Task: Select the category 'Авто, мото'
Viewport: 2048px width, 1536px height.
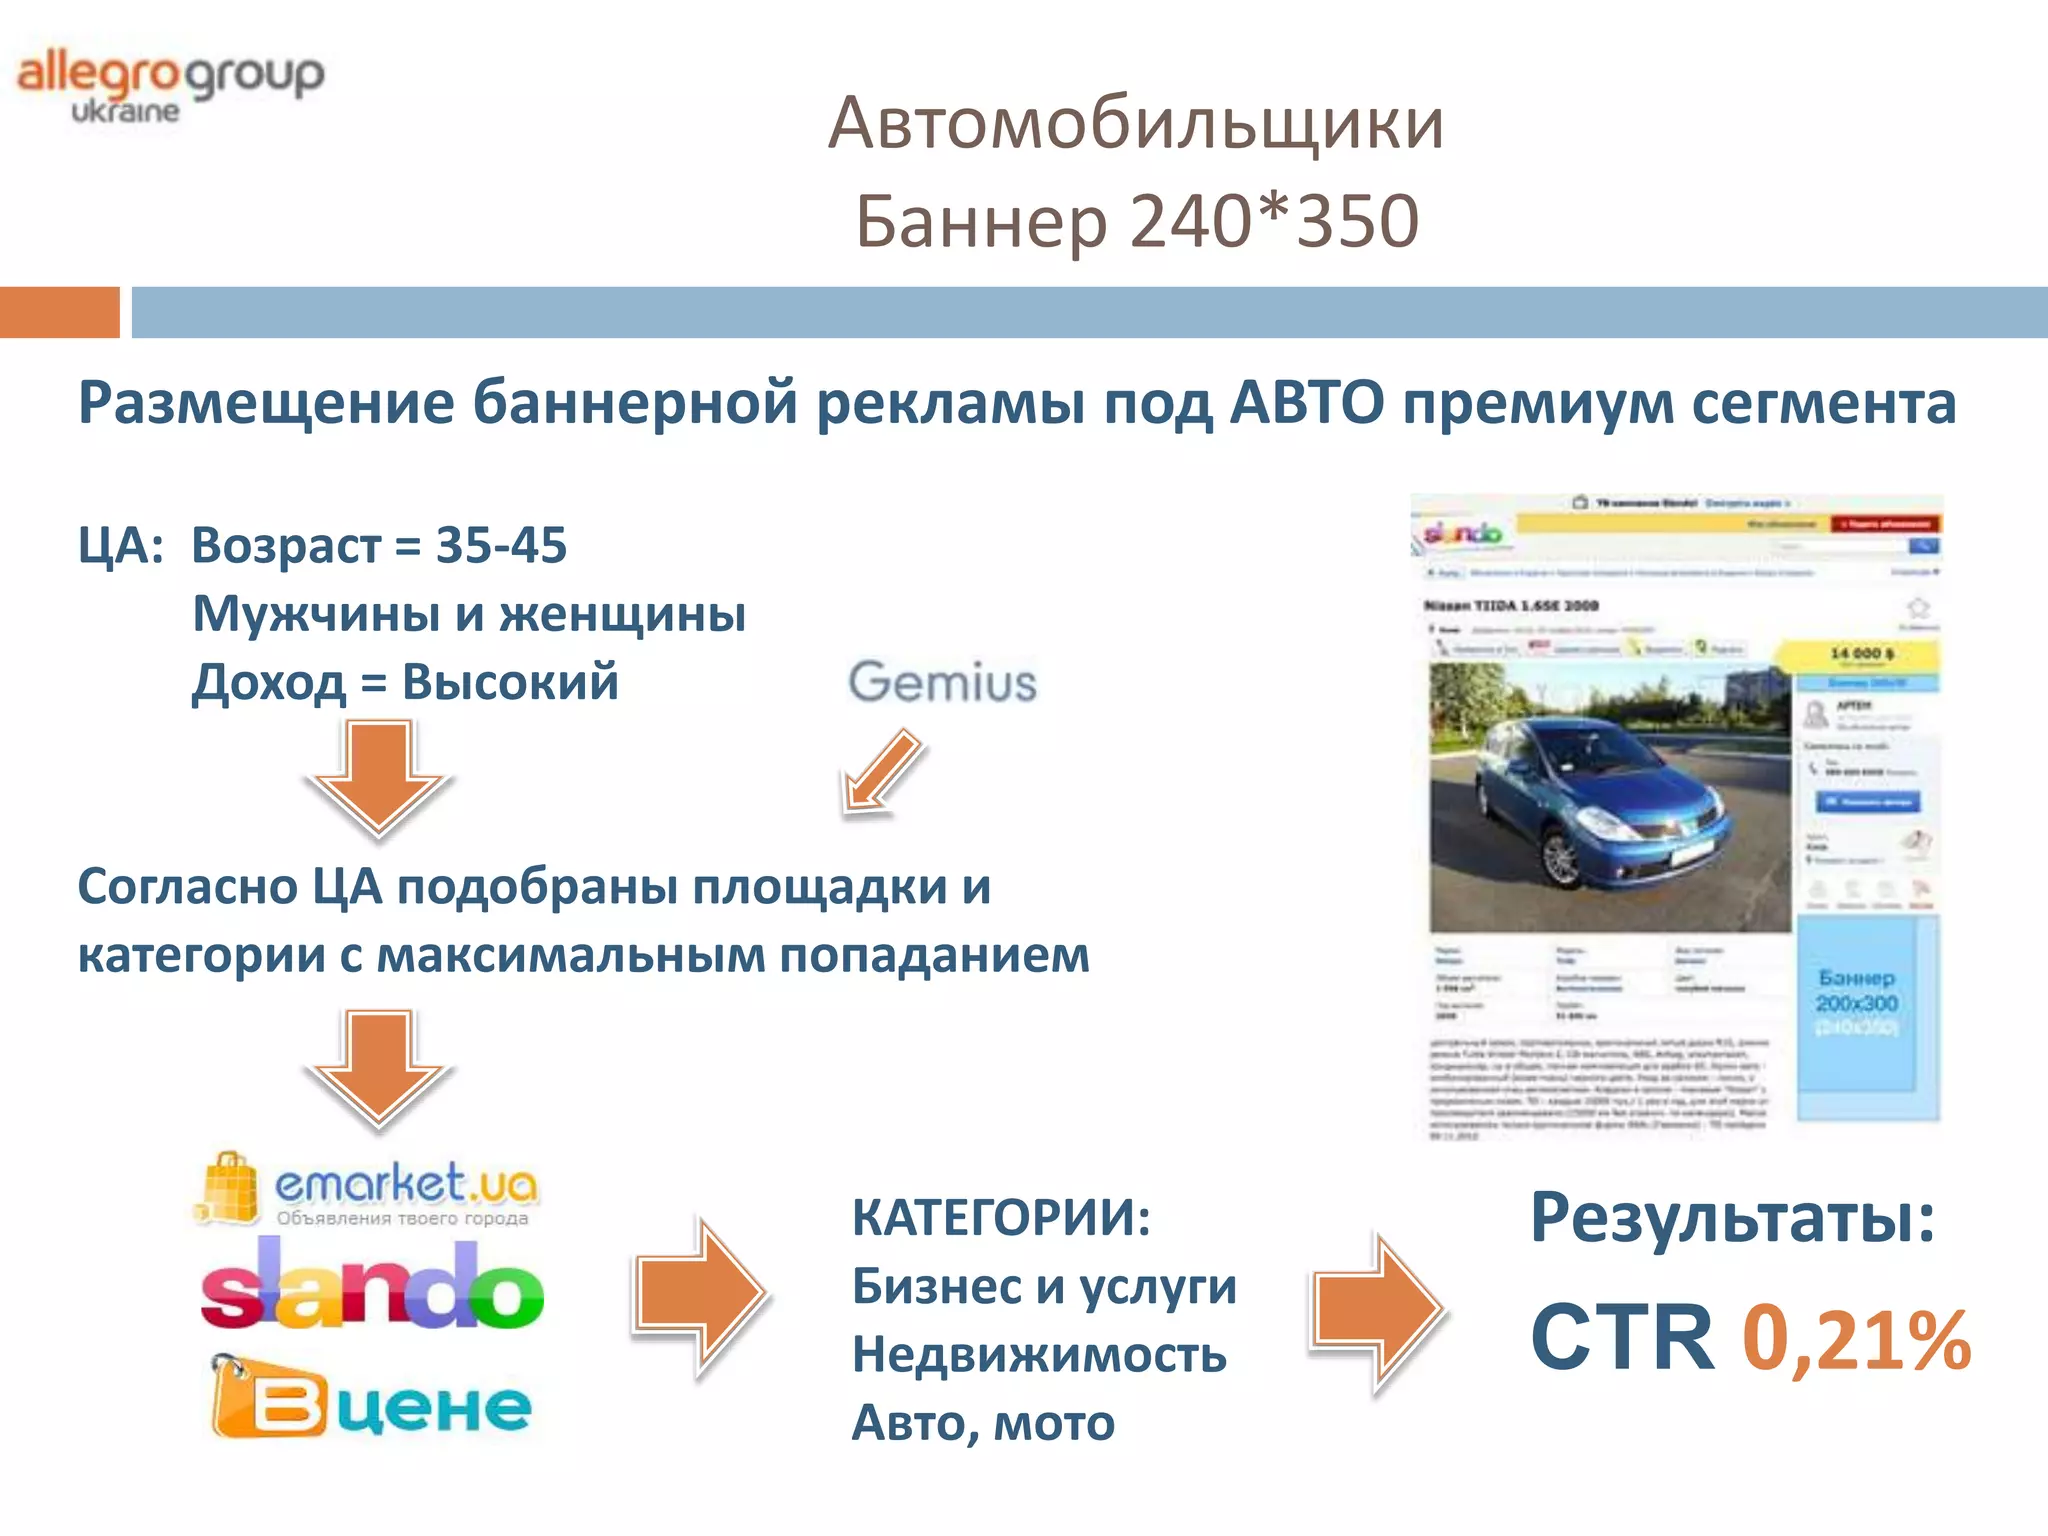Action: (983, 1423)
